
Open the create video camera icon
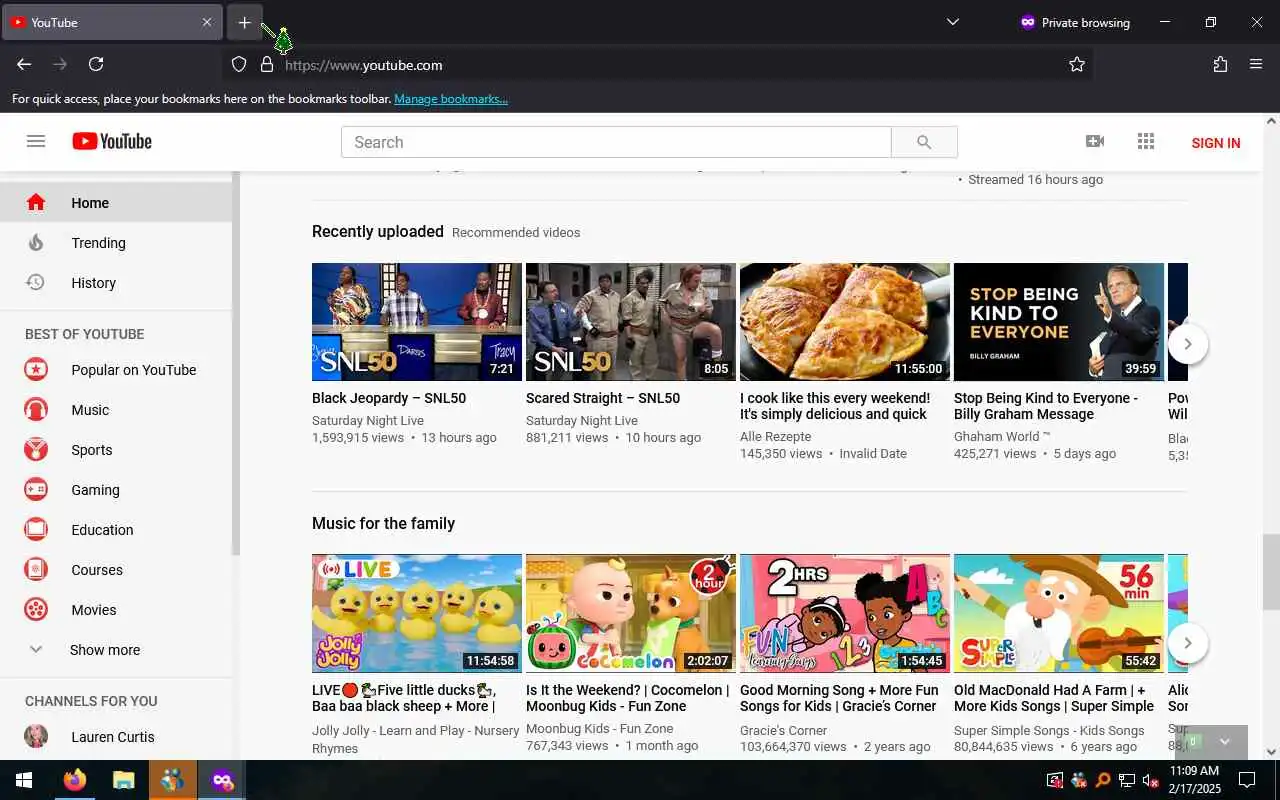tap(1095, 142)
